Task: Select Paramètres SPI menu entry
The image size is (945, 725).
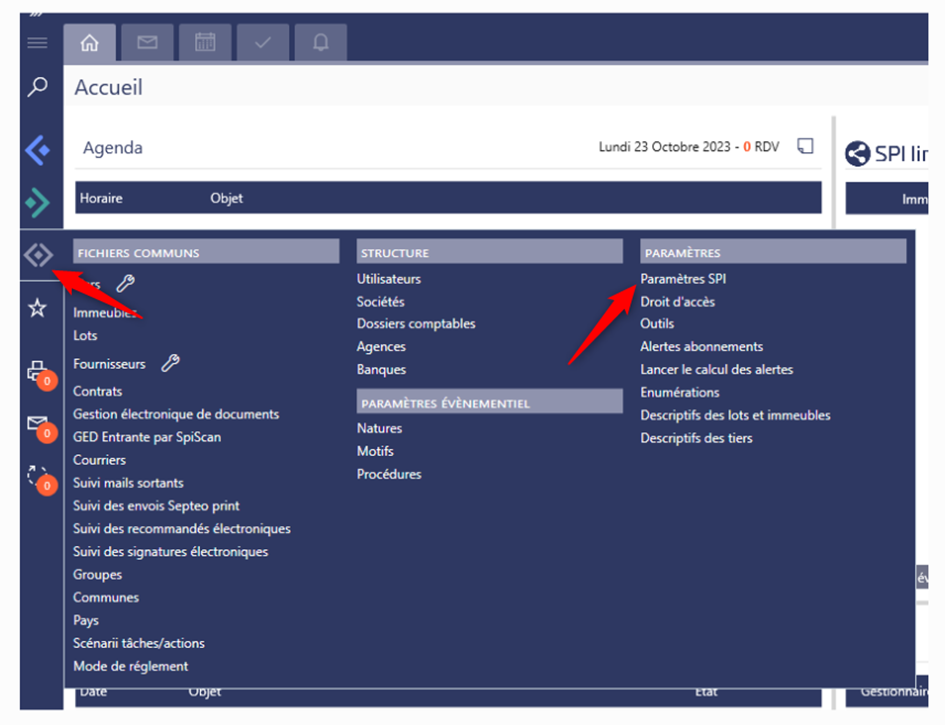Action: click(683, 279)
